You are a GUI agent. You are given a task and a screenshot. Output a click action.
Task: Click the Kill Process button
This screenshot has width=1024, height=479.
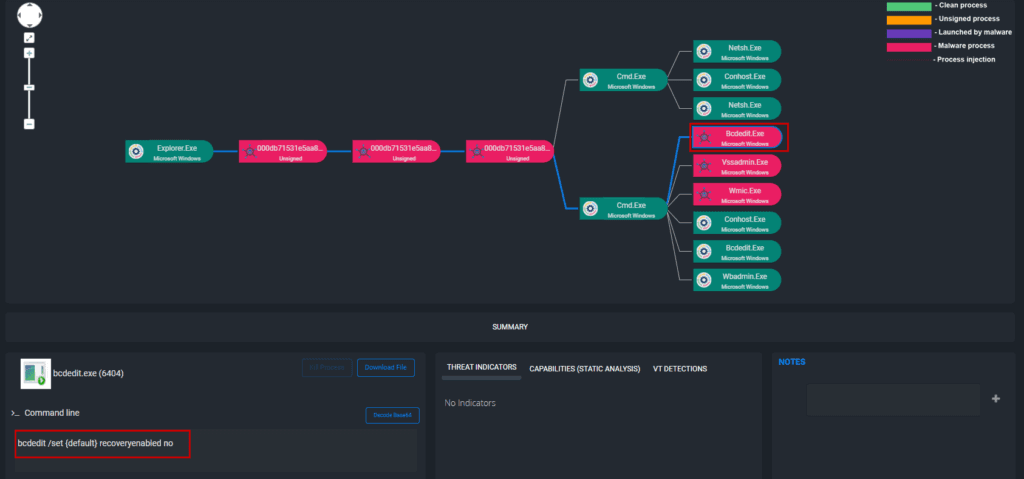[x=327, y=367]
